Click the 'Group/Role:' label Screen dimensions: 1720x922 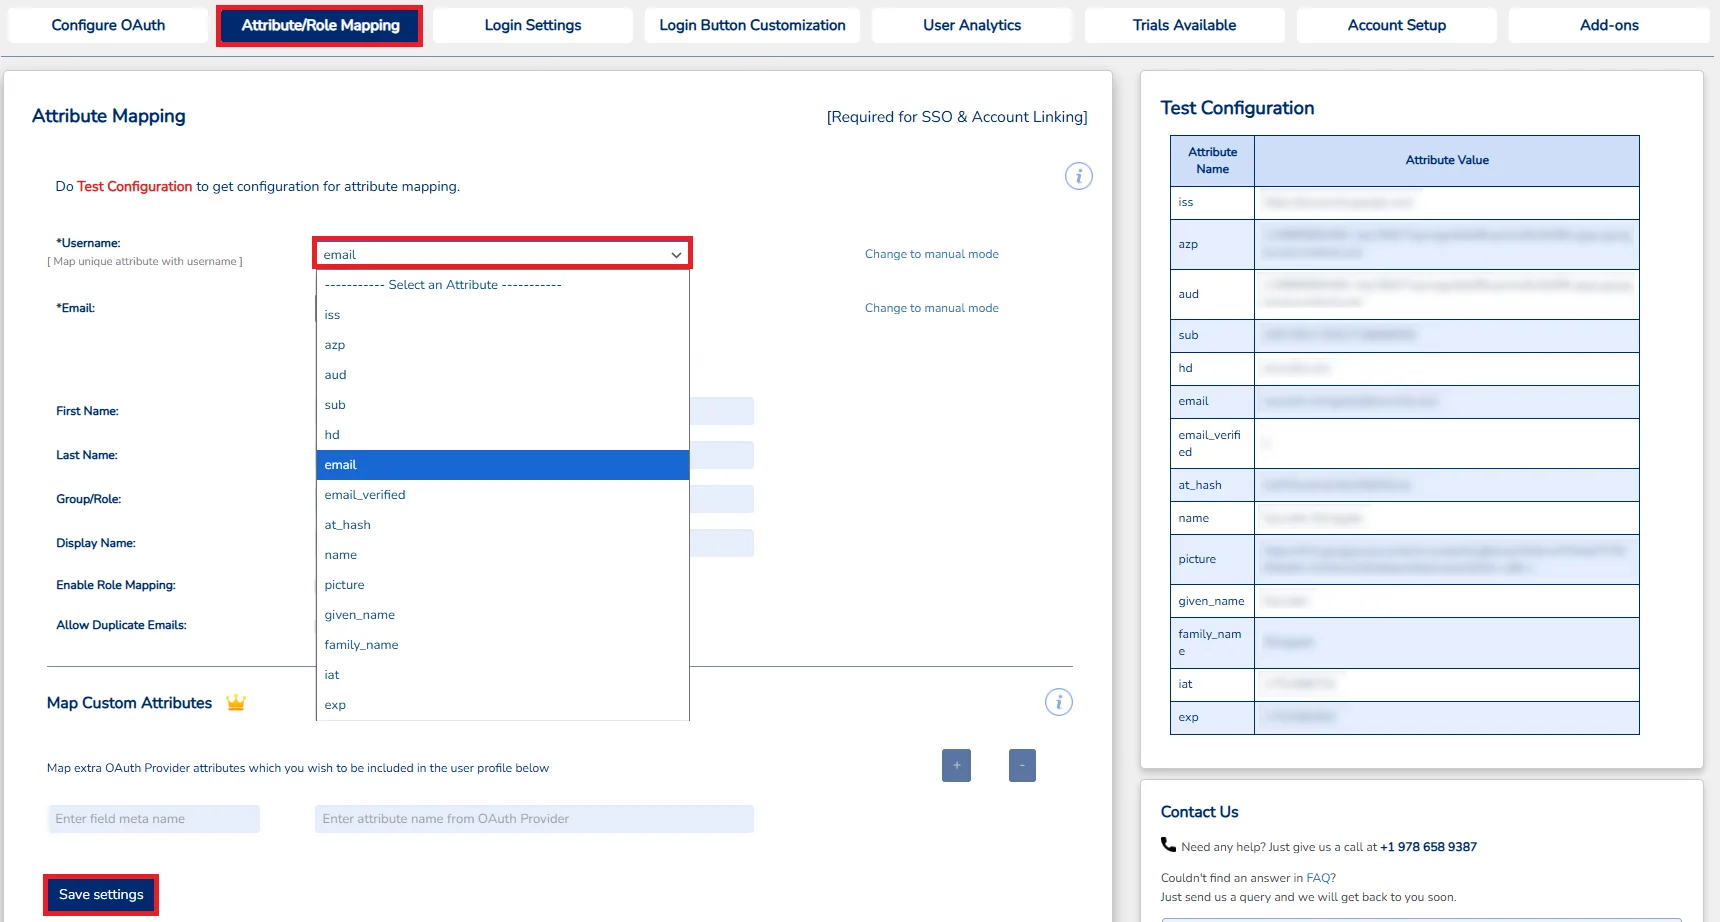[x=88, y=499]
